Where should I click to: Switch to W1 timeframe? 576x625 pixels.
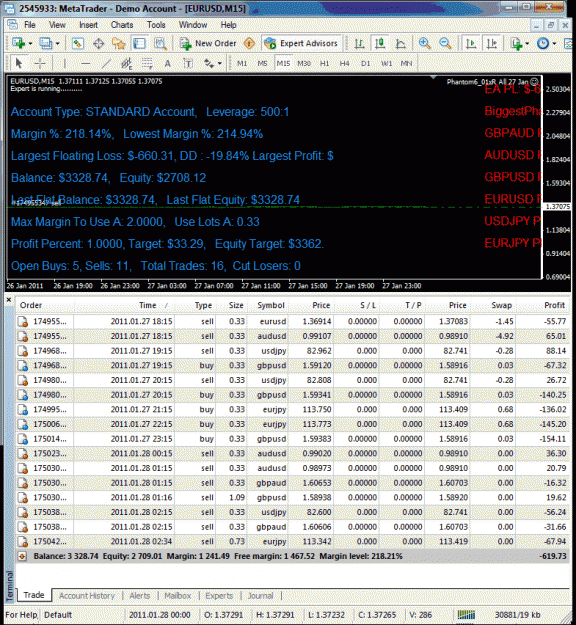(386, 63)
